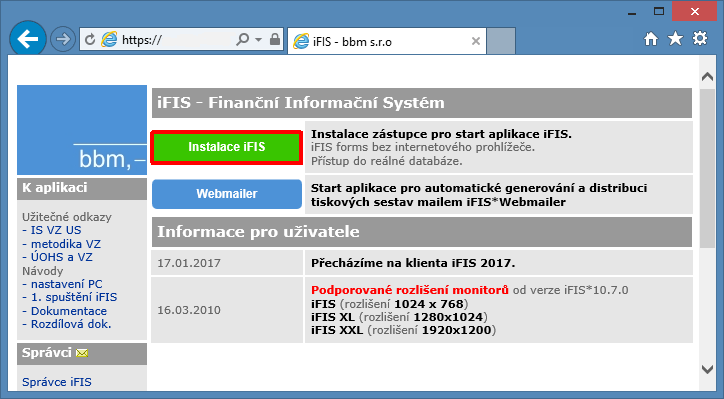Open the Rozdílová dok. link
724x399 pixels.
[71, 324]
